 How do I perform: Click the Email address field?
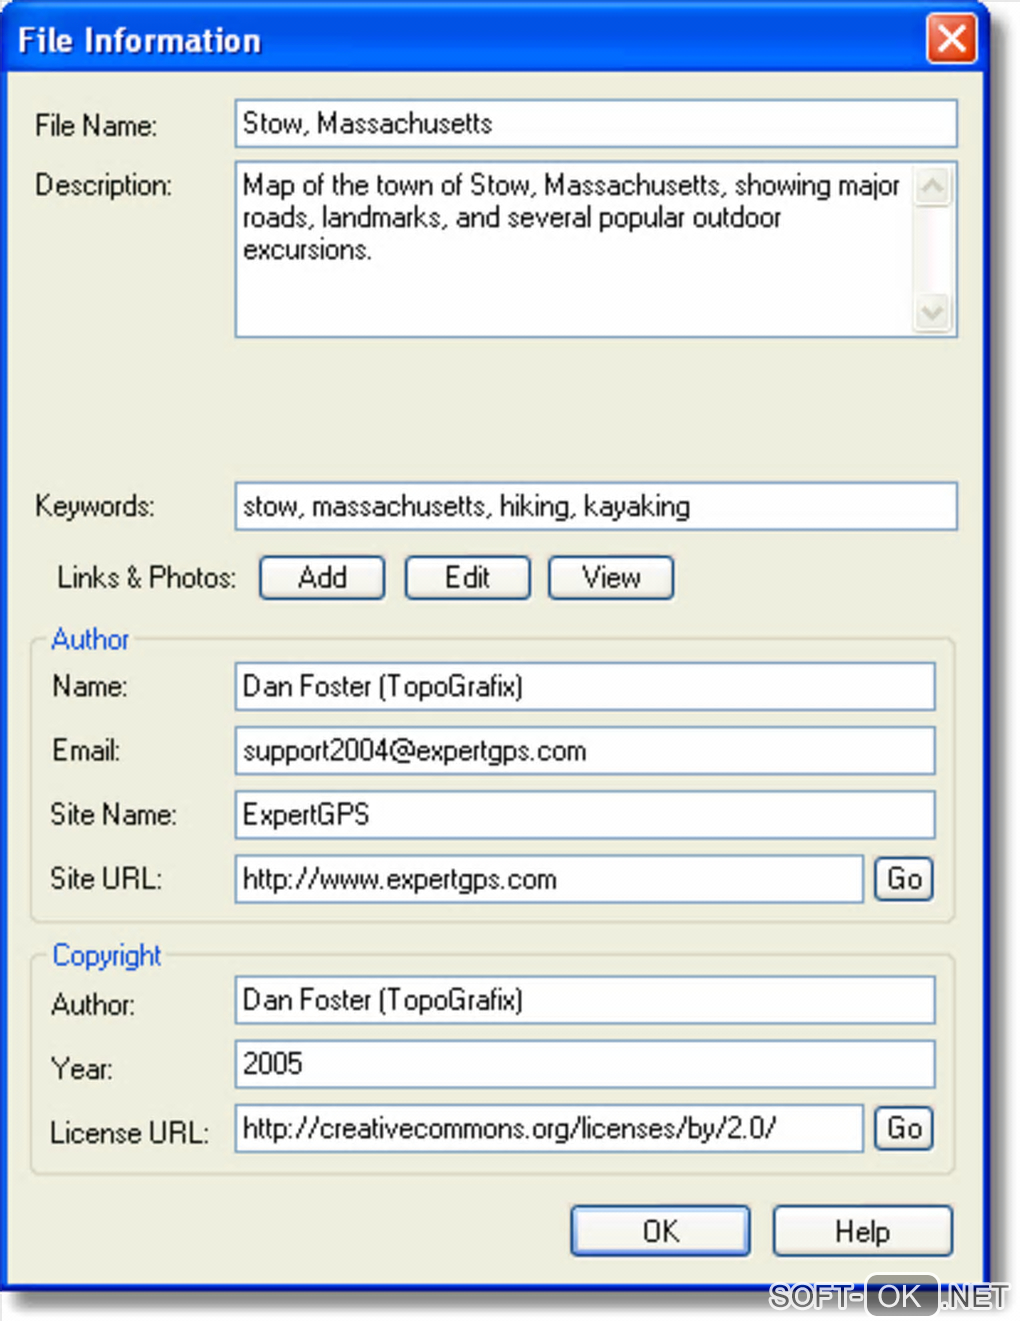pos(584,751)
